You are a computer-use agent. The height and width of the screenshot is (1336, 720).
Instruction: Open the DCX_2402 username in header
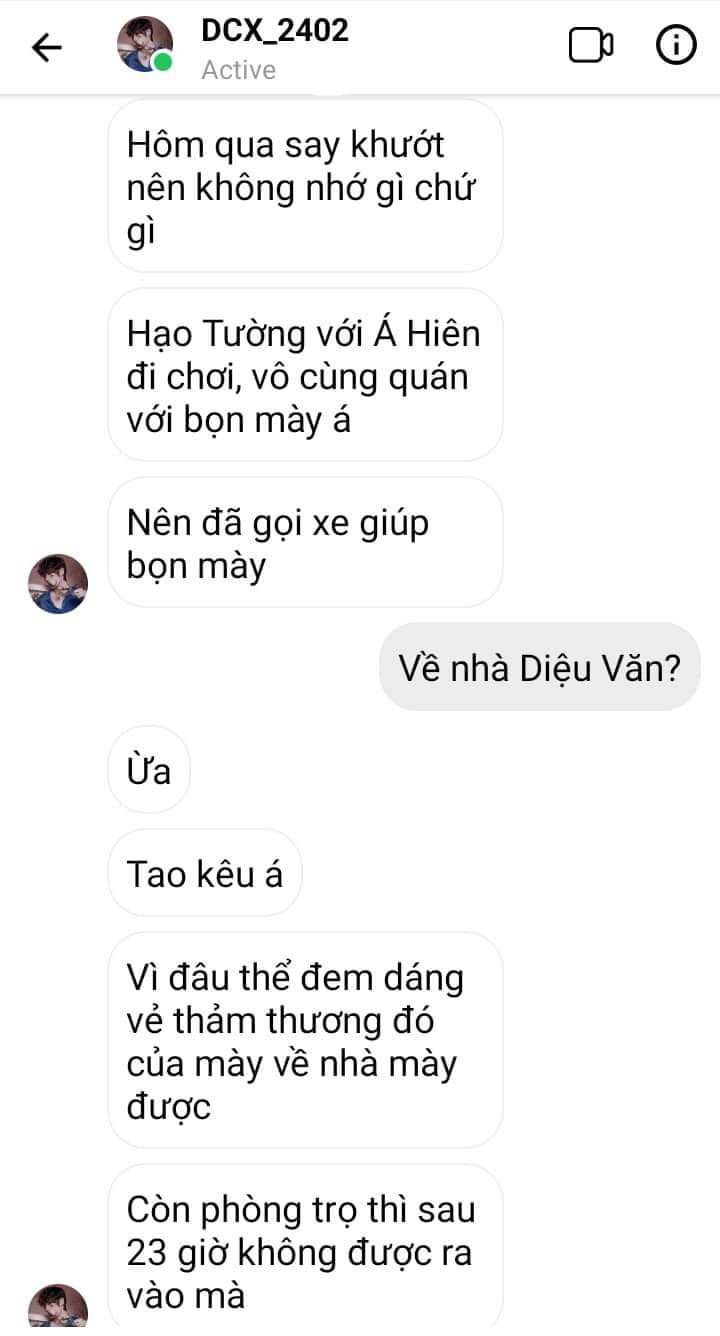[275, 30]
